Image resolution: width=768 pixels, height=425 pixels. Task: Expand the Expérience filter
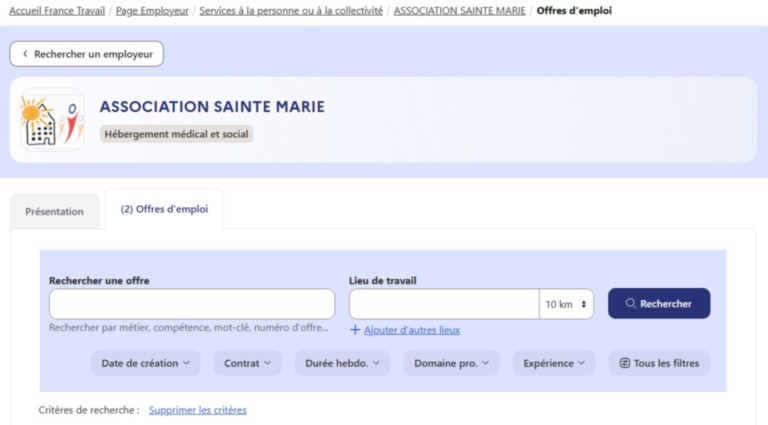[x=554, y=363]
